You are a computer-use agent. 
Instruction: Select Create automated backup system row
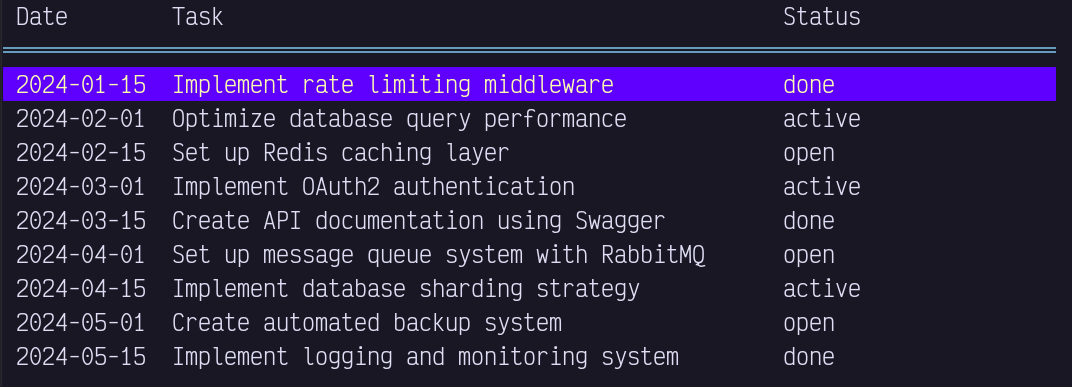click(x=529, y=323)
